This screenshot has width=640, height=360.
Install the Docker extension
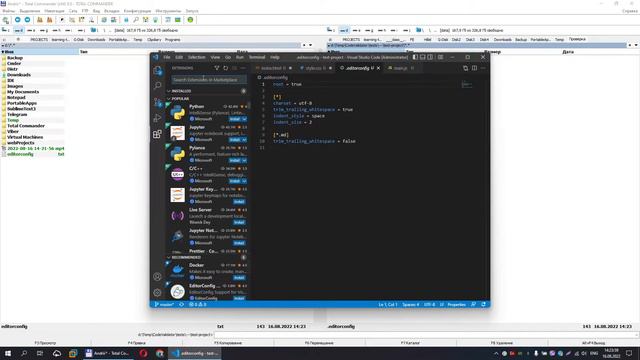(x=239, y=278)
